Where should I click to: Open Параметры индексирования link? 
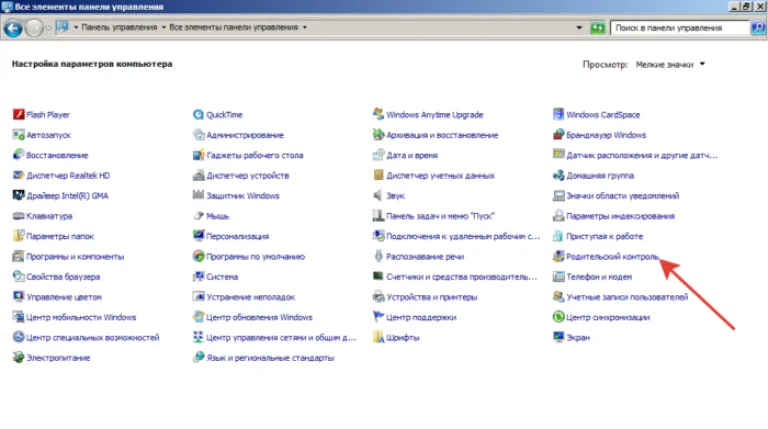point(621,216)
